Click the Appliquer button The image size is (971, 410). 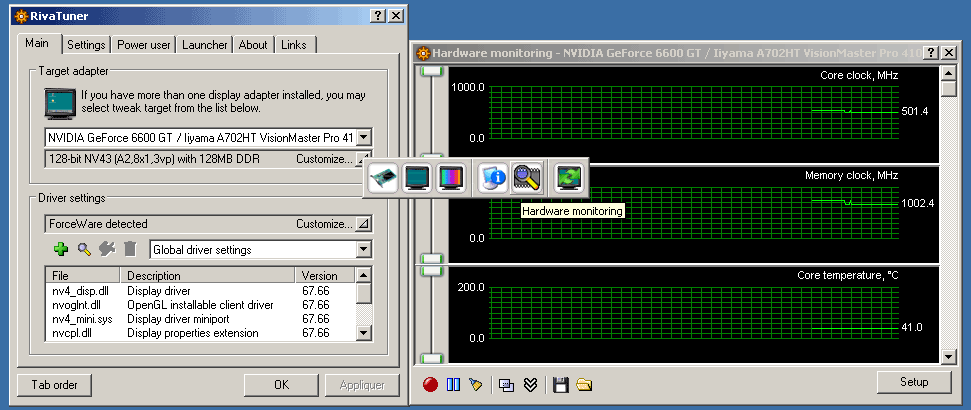pos(362,385)
